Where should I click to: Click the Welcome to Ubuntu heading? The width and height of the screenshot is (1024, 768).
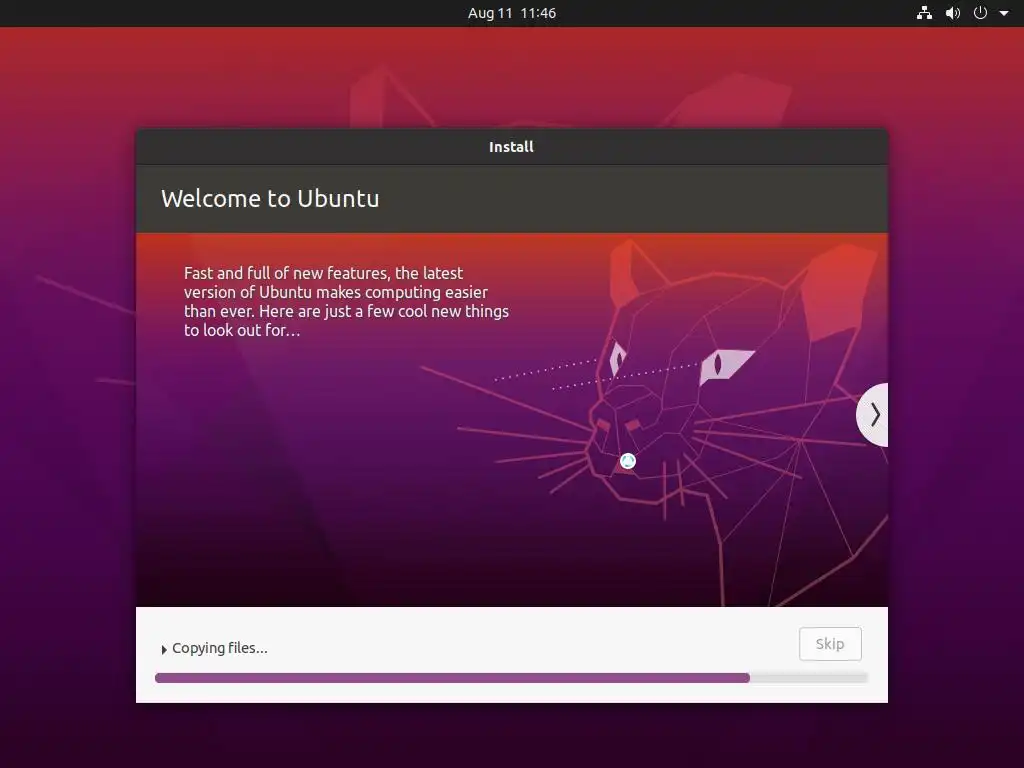pos(270,199)
